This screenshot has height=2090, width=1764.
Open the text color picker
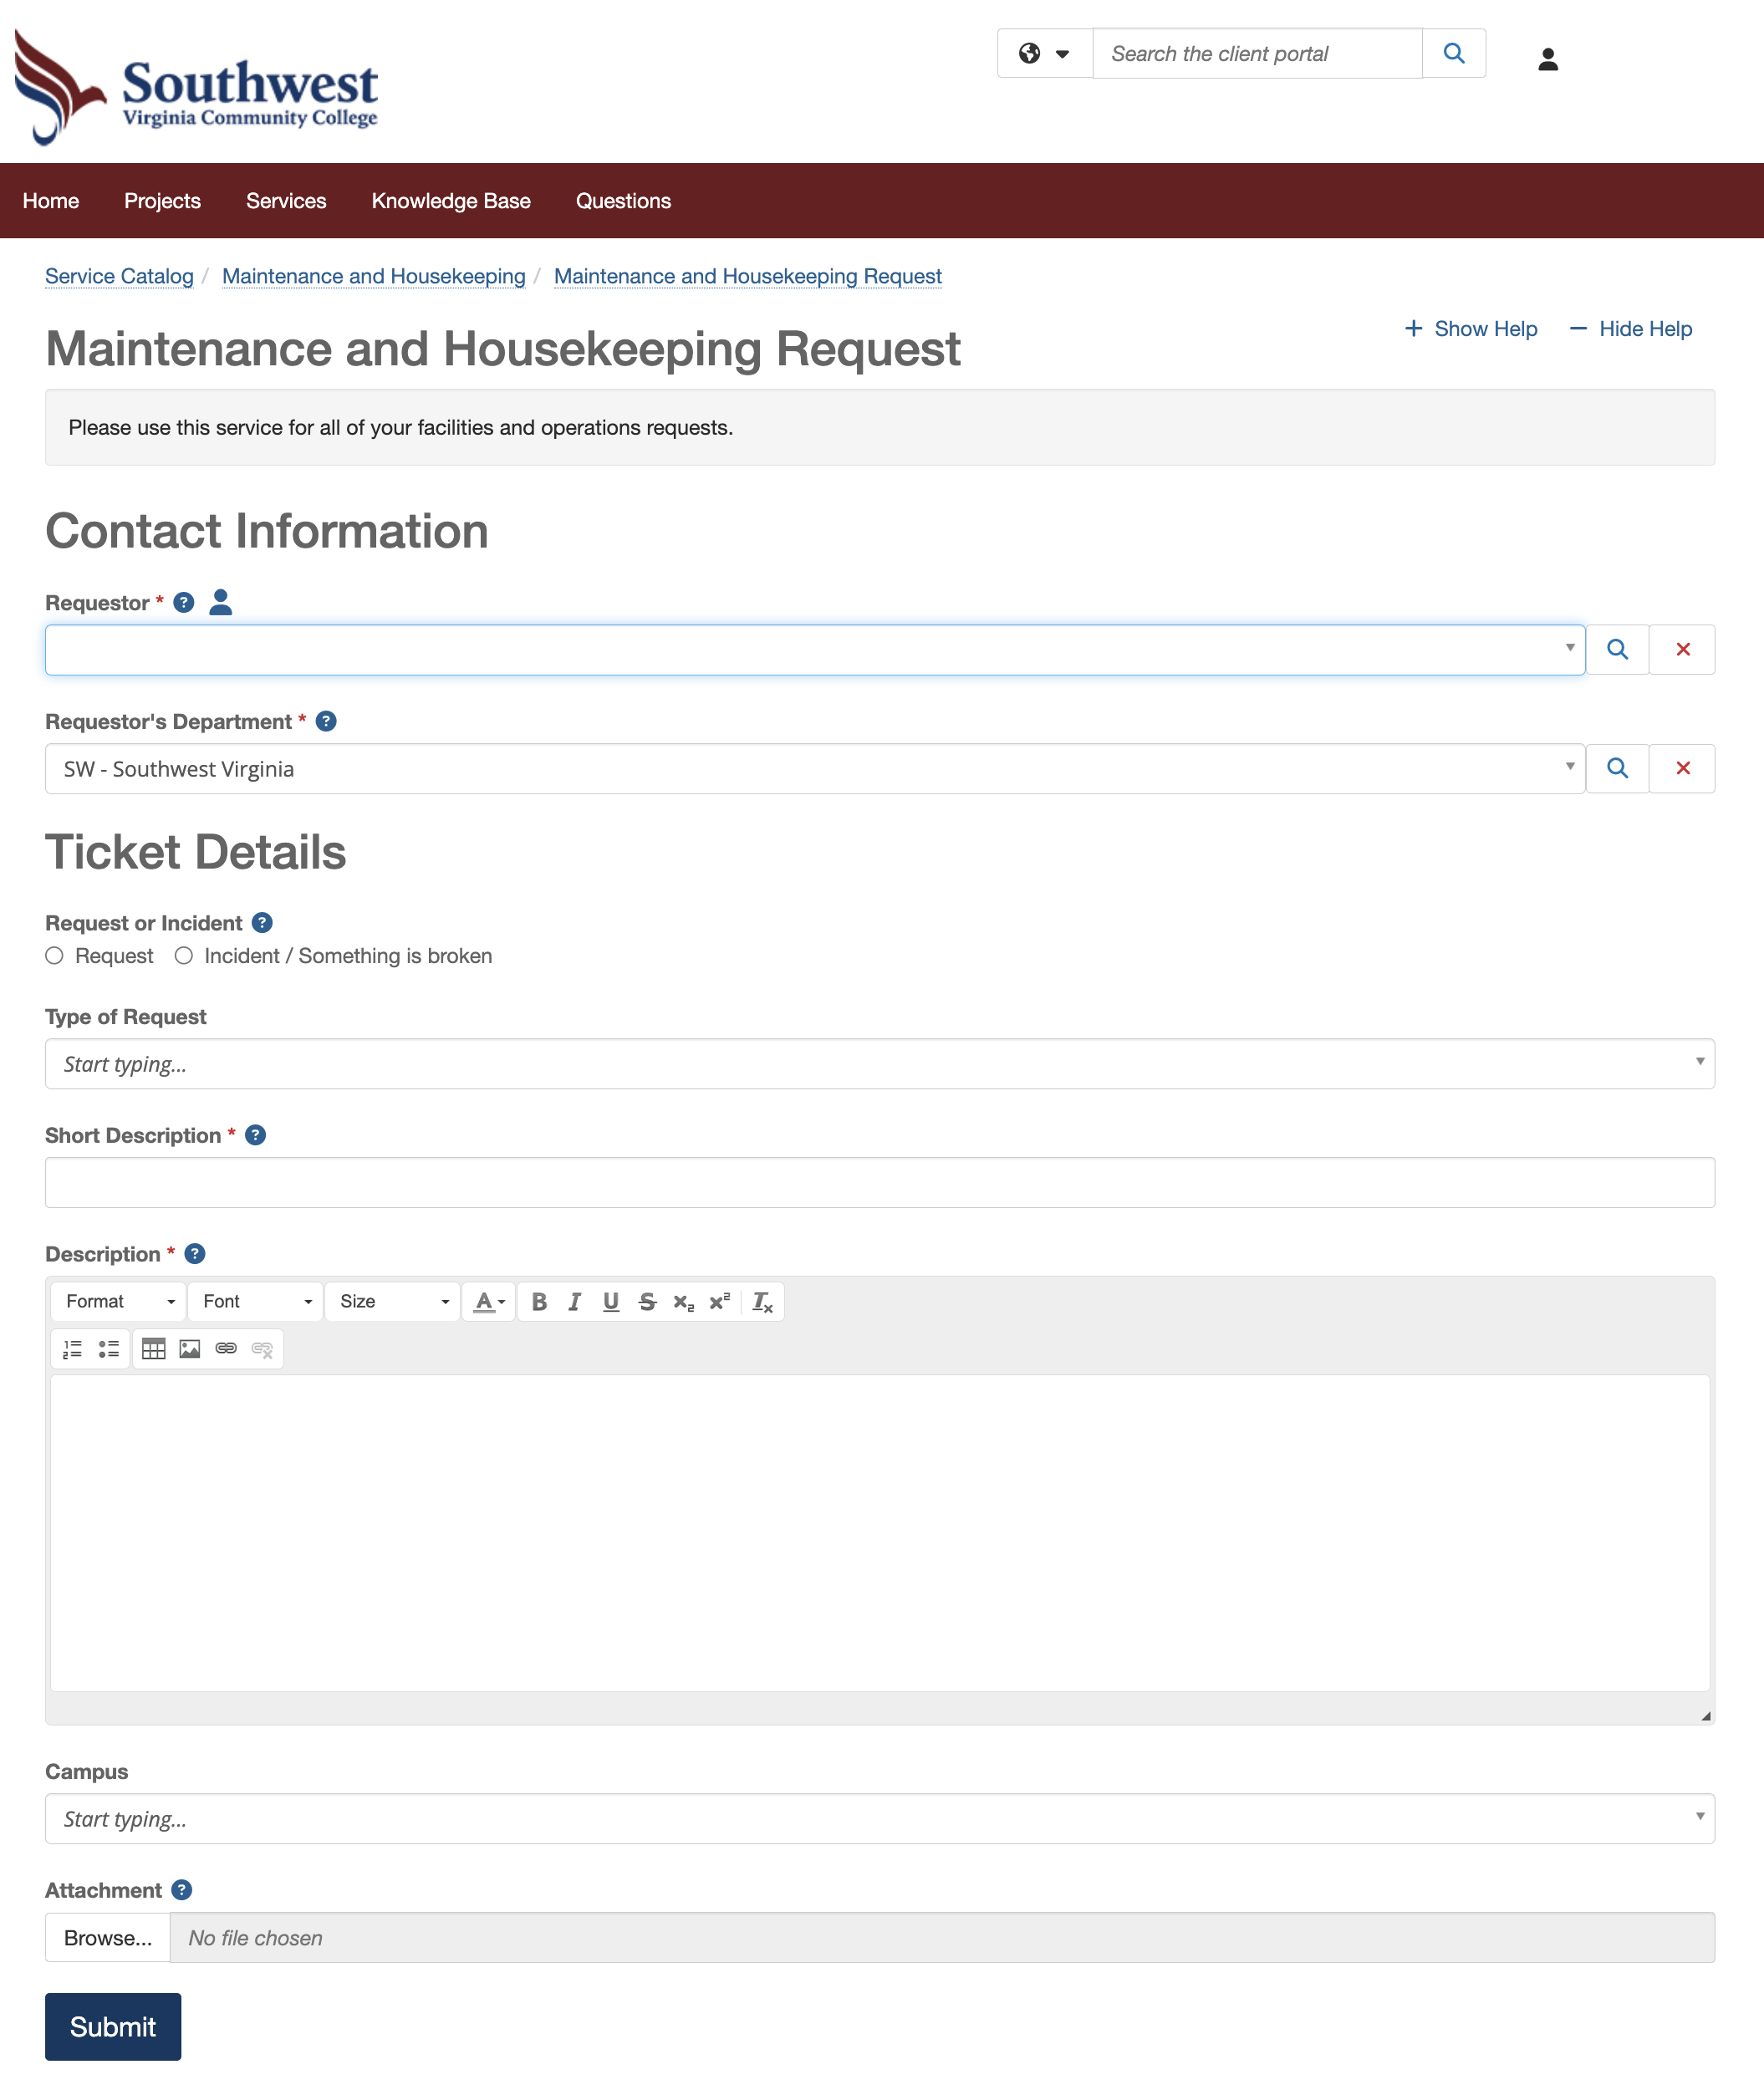[489, 1301]
